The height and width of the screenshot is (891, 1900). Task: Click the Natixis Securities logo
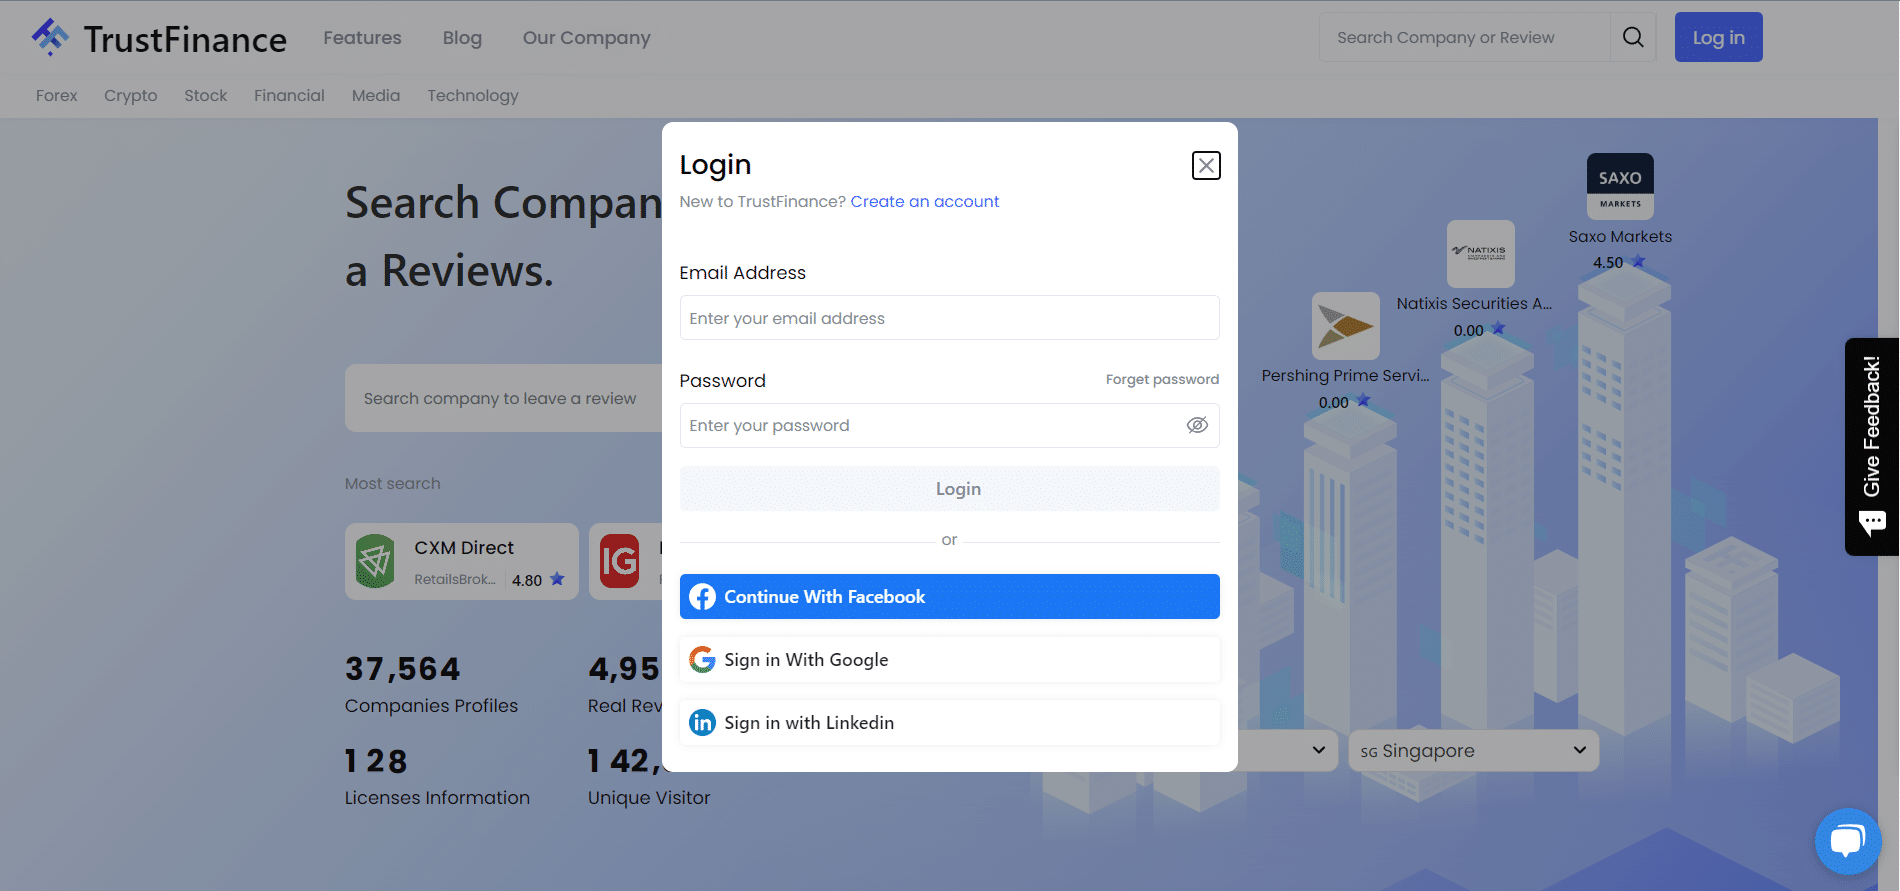(x=1480, y=254)
